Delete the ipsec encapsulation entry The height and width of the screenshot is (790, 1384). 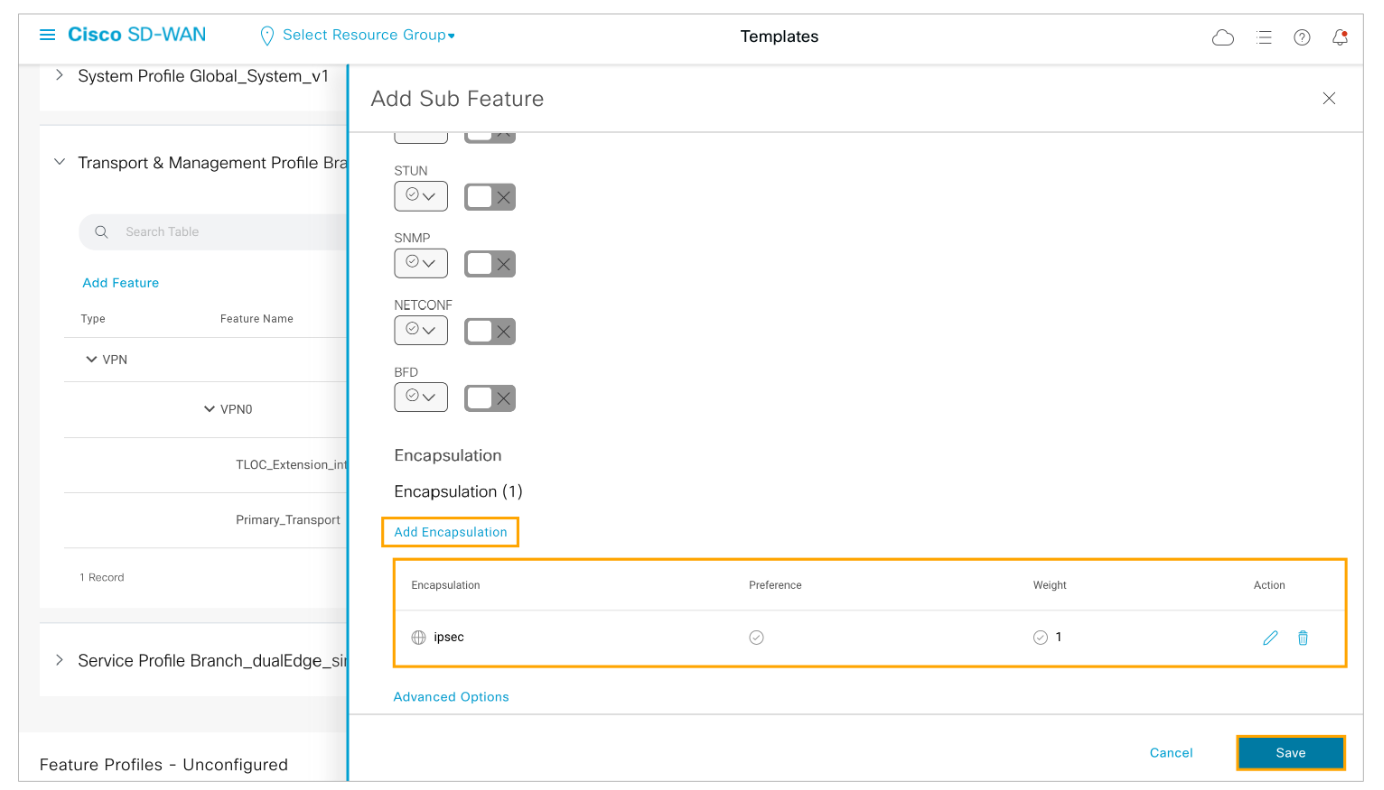pos(1303,638)
